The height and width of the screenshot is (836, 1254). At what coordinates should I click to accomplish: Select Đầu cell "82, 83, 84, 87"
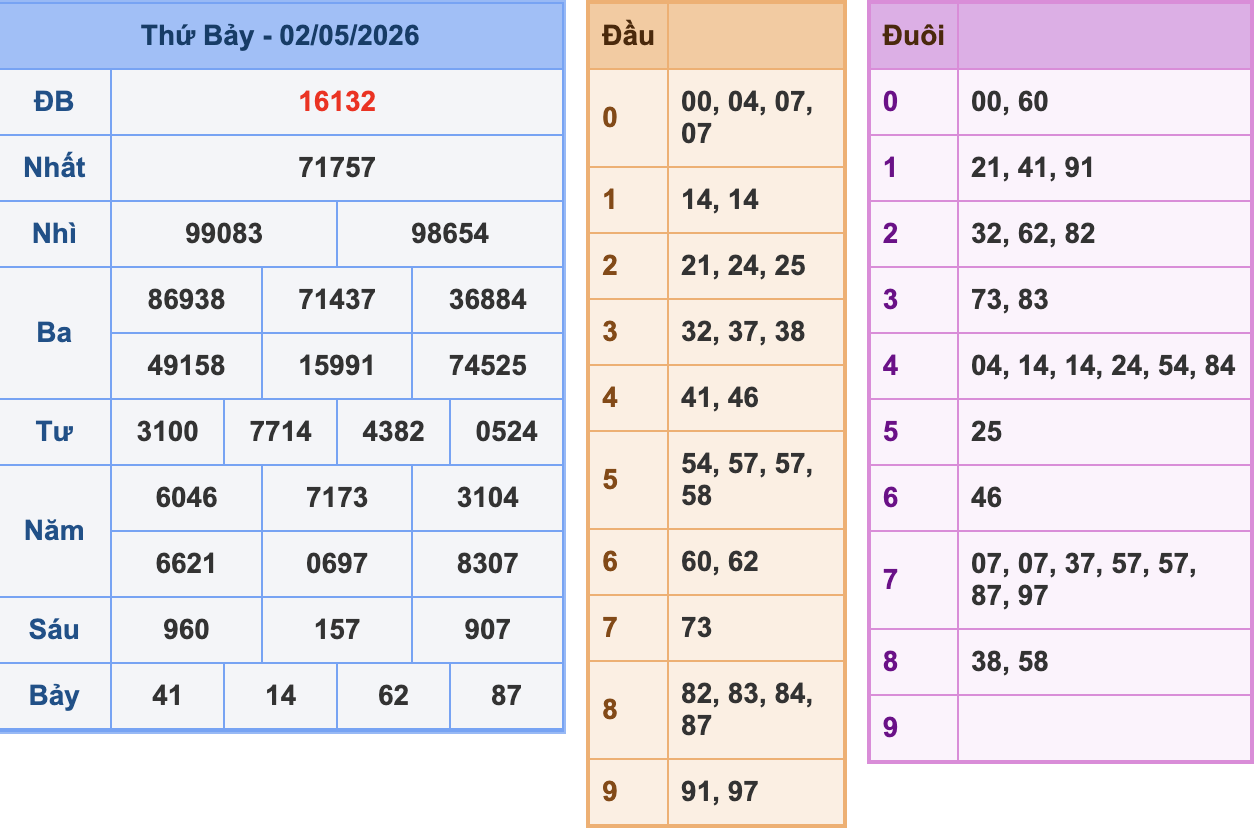[x=756, y=710]
